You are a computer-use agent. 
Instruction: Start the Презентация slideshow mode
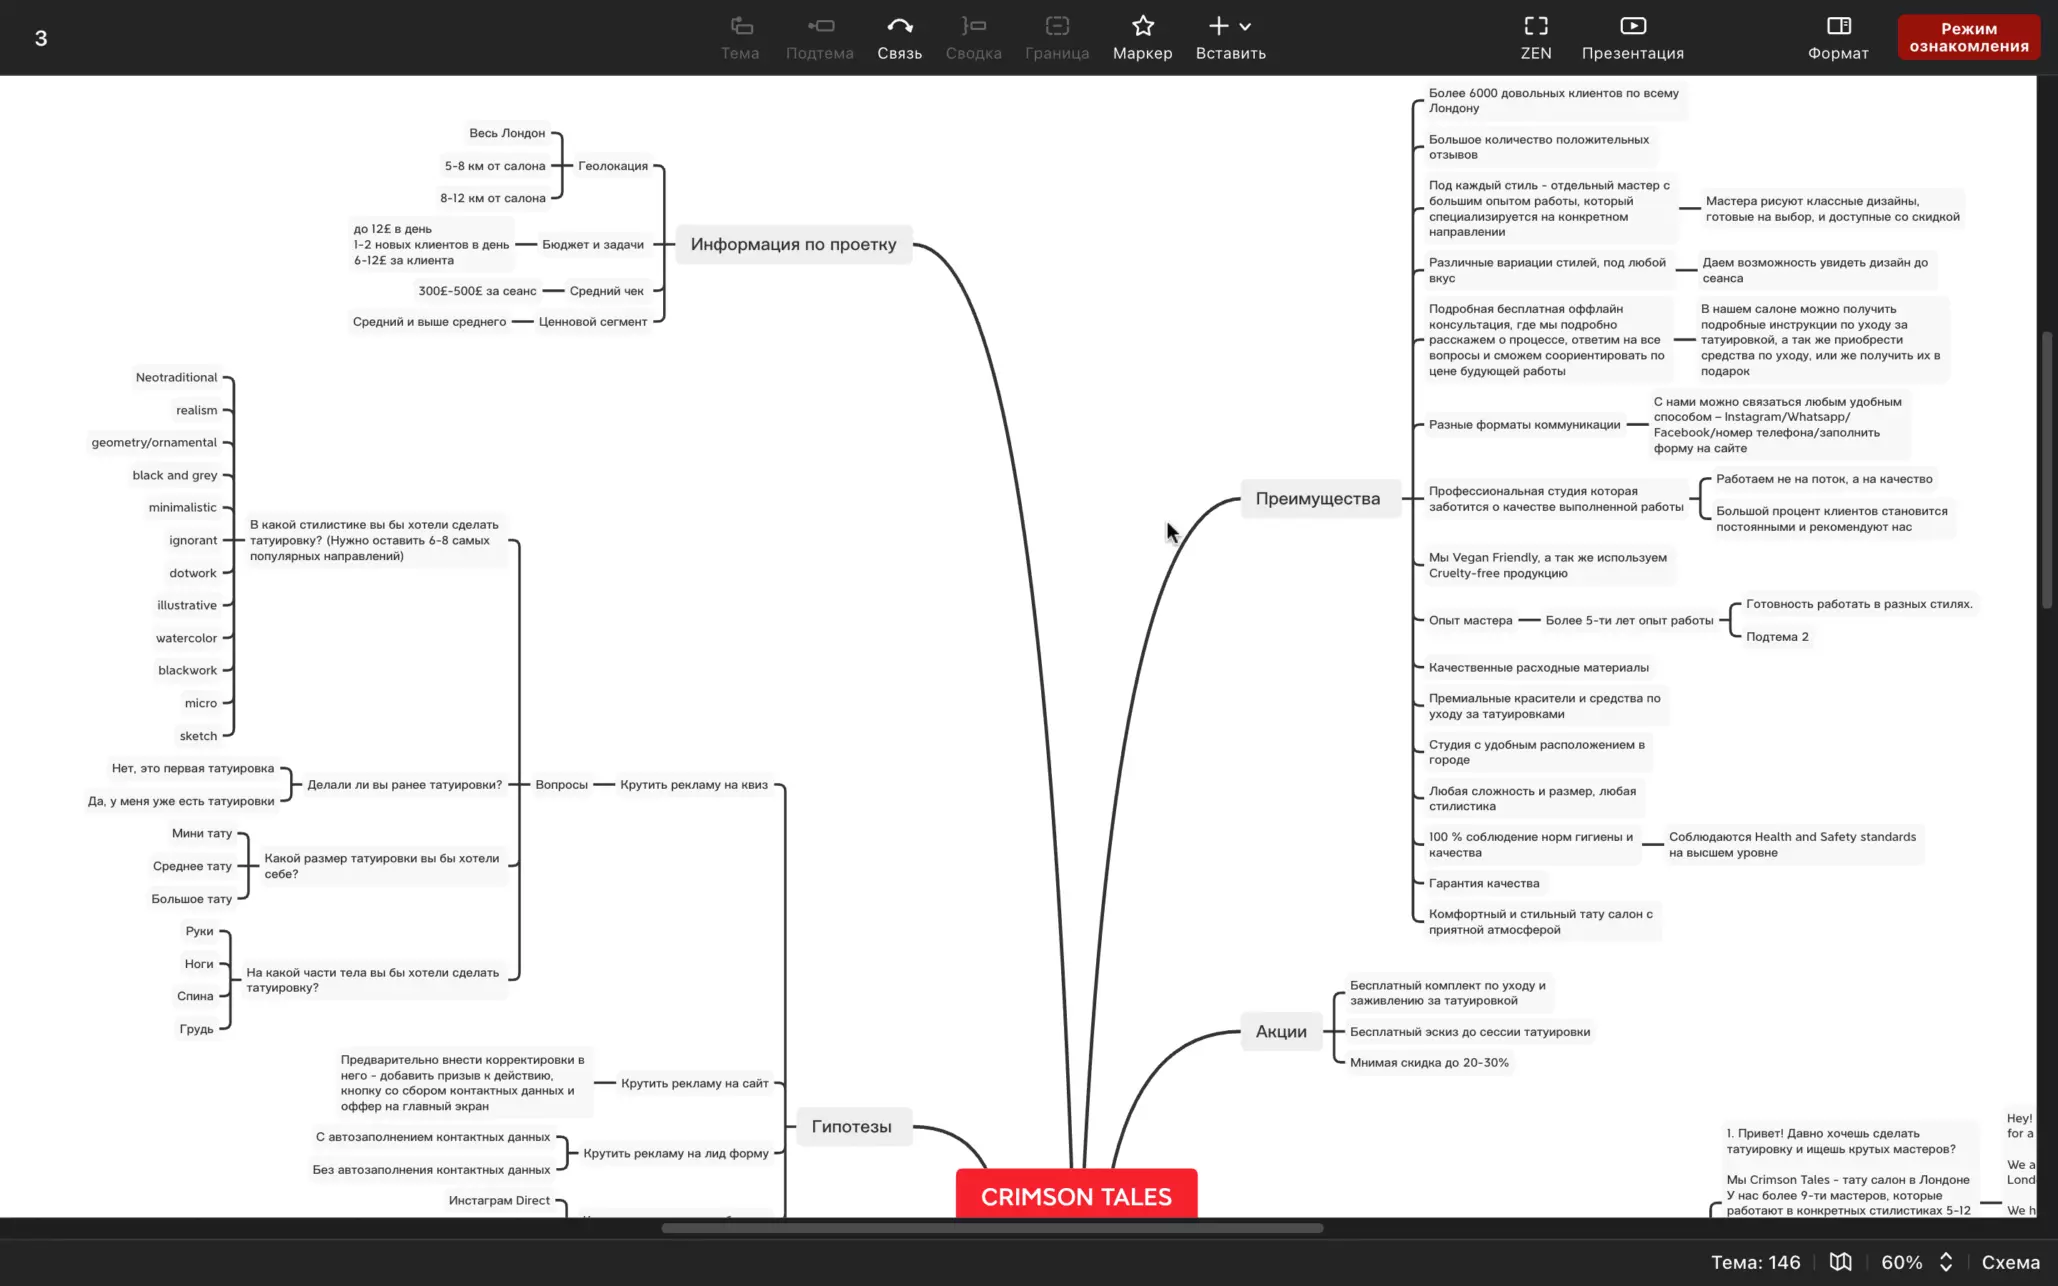[x=1632, y=27]
